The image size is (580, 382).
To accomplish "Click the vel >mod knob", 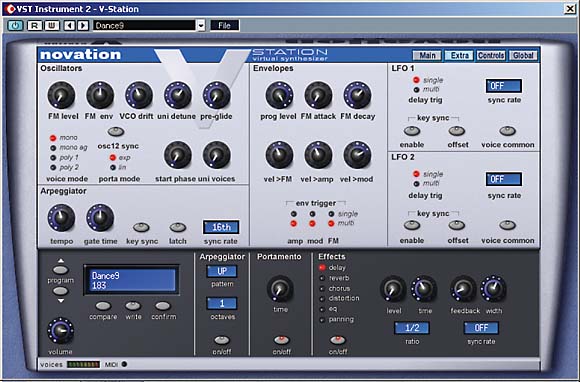I will (x=357, y=155).
